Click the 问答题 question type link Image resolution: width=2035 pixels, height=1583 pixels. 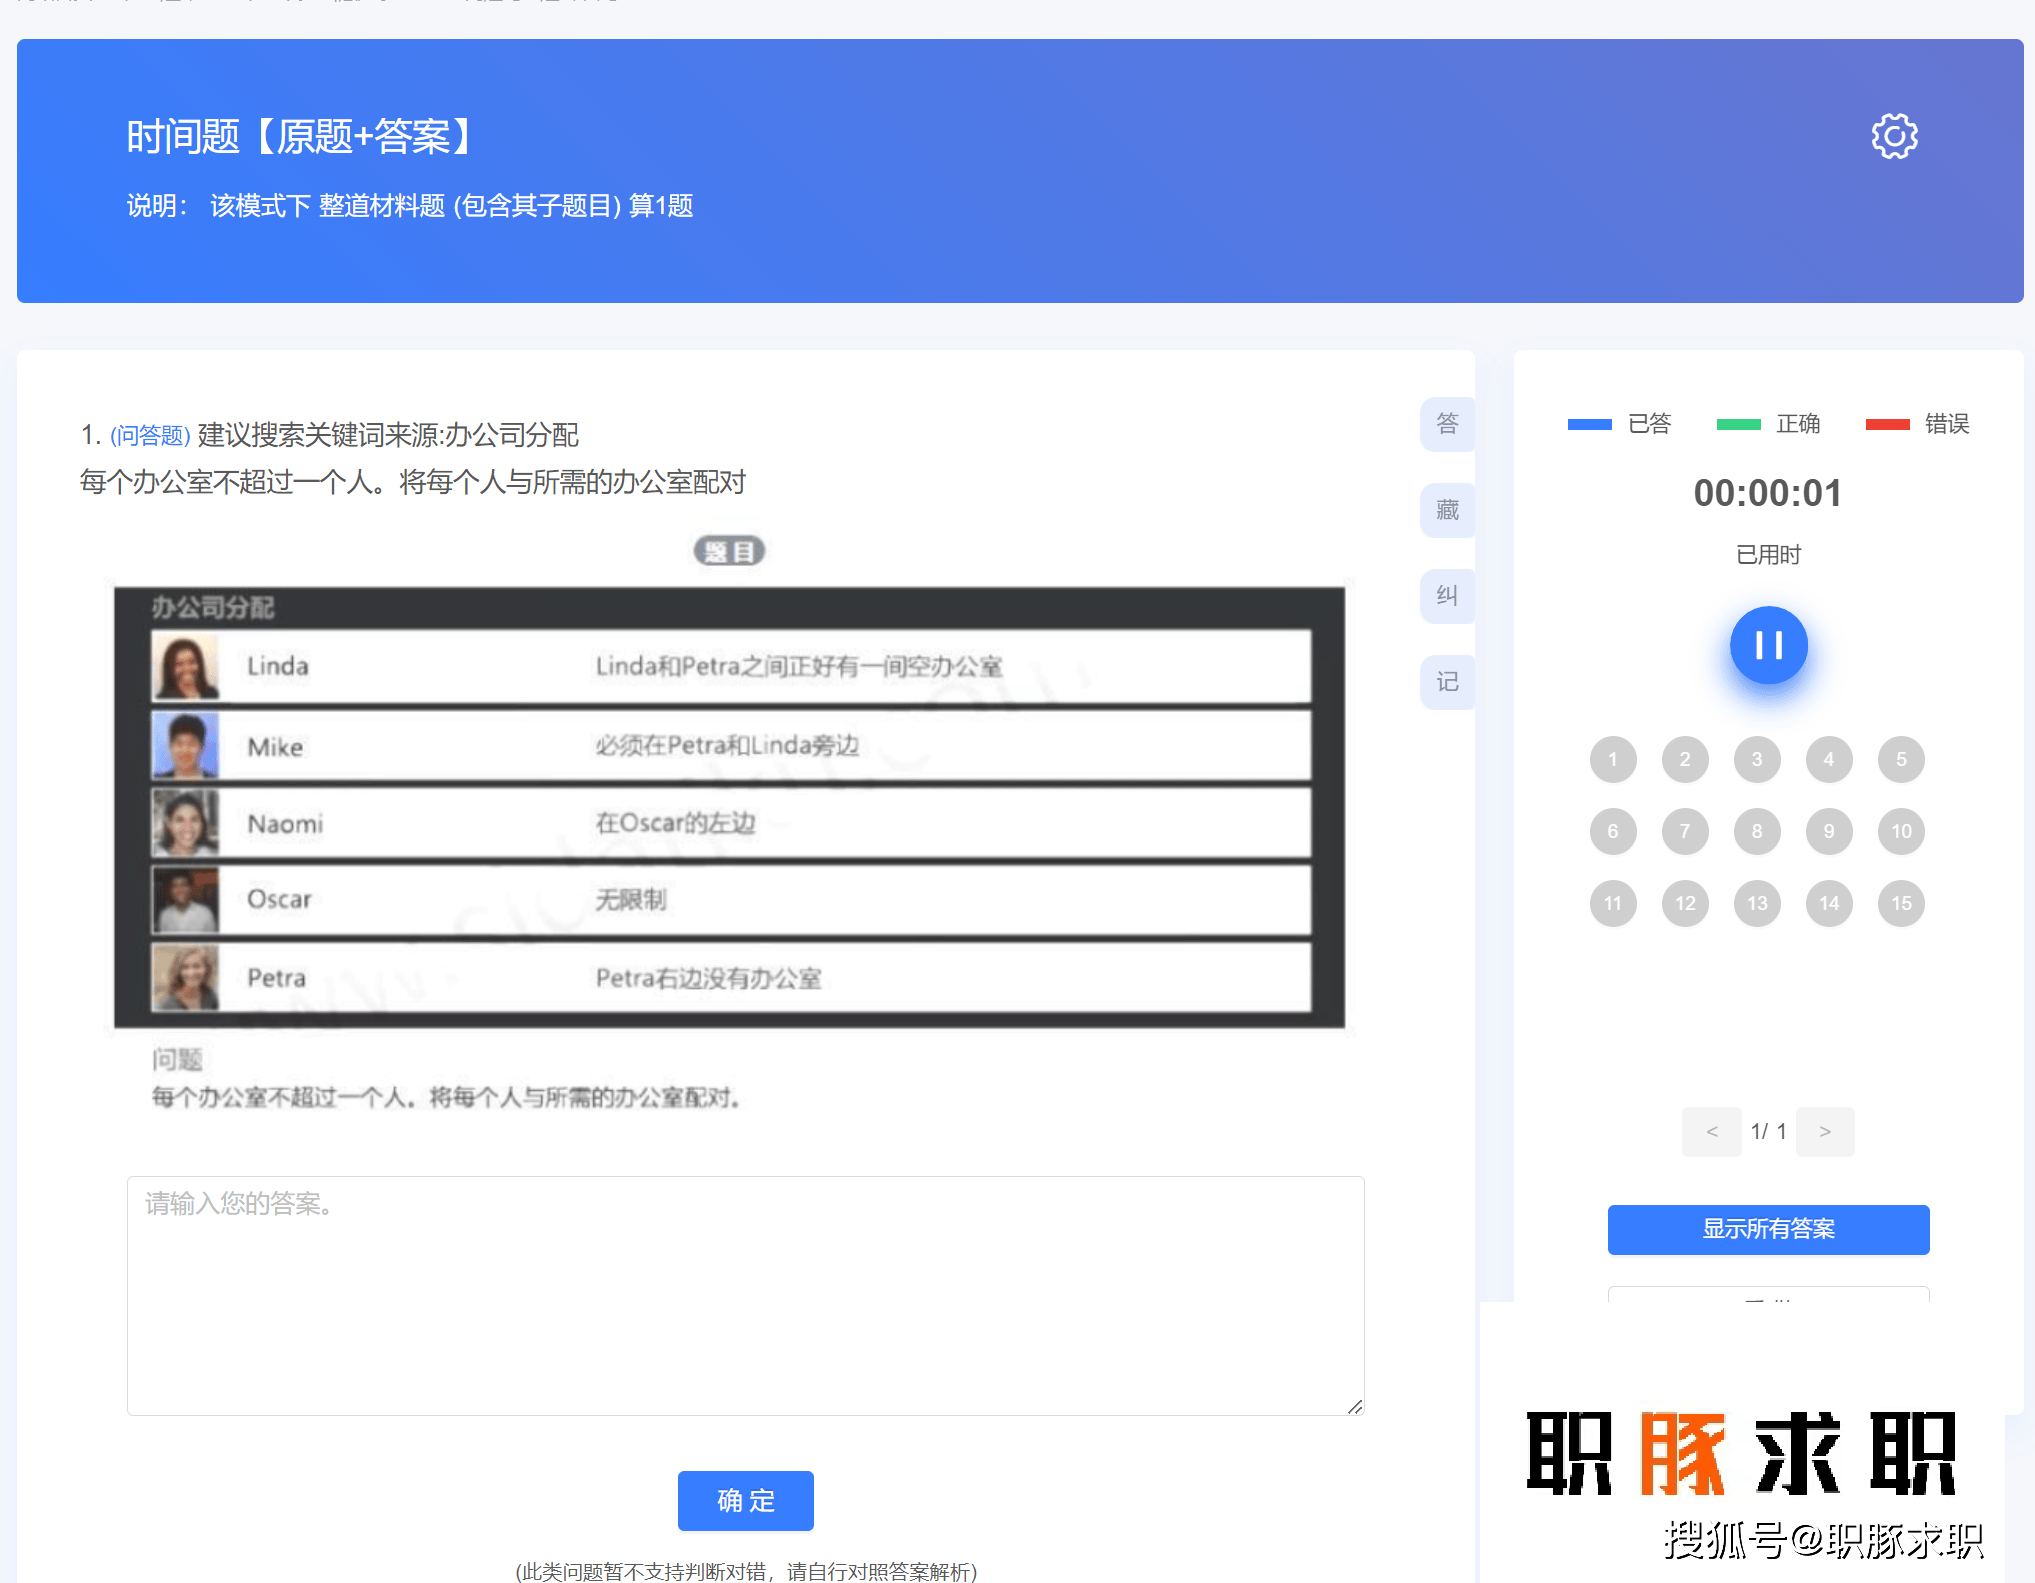150,436
